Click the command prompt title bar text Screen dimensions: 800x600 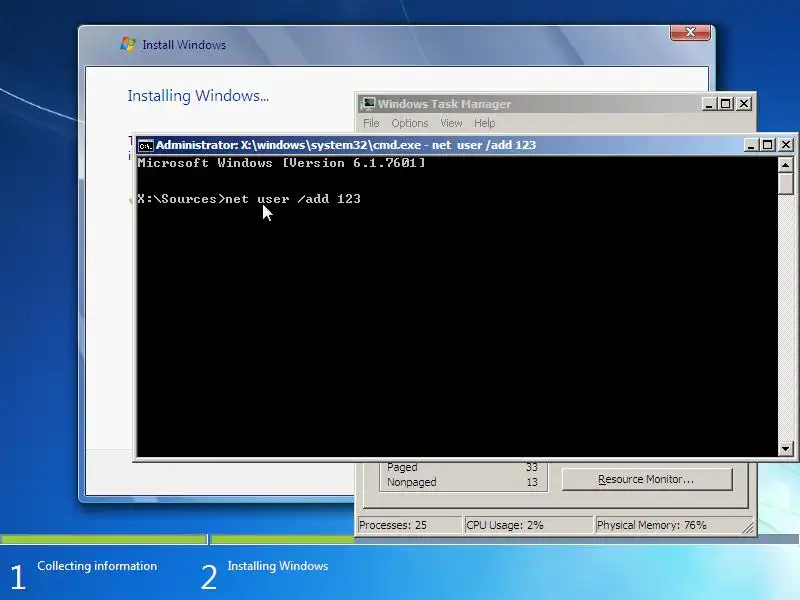(x=346, y=145)
